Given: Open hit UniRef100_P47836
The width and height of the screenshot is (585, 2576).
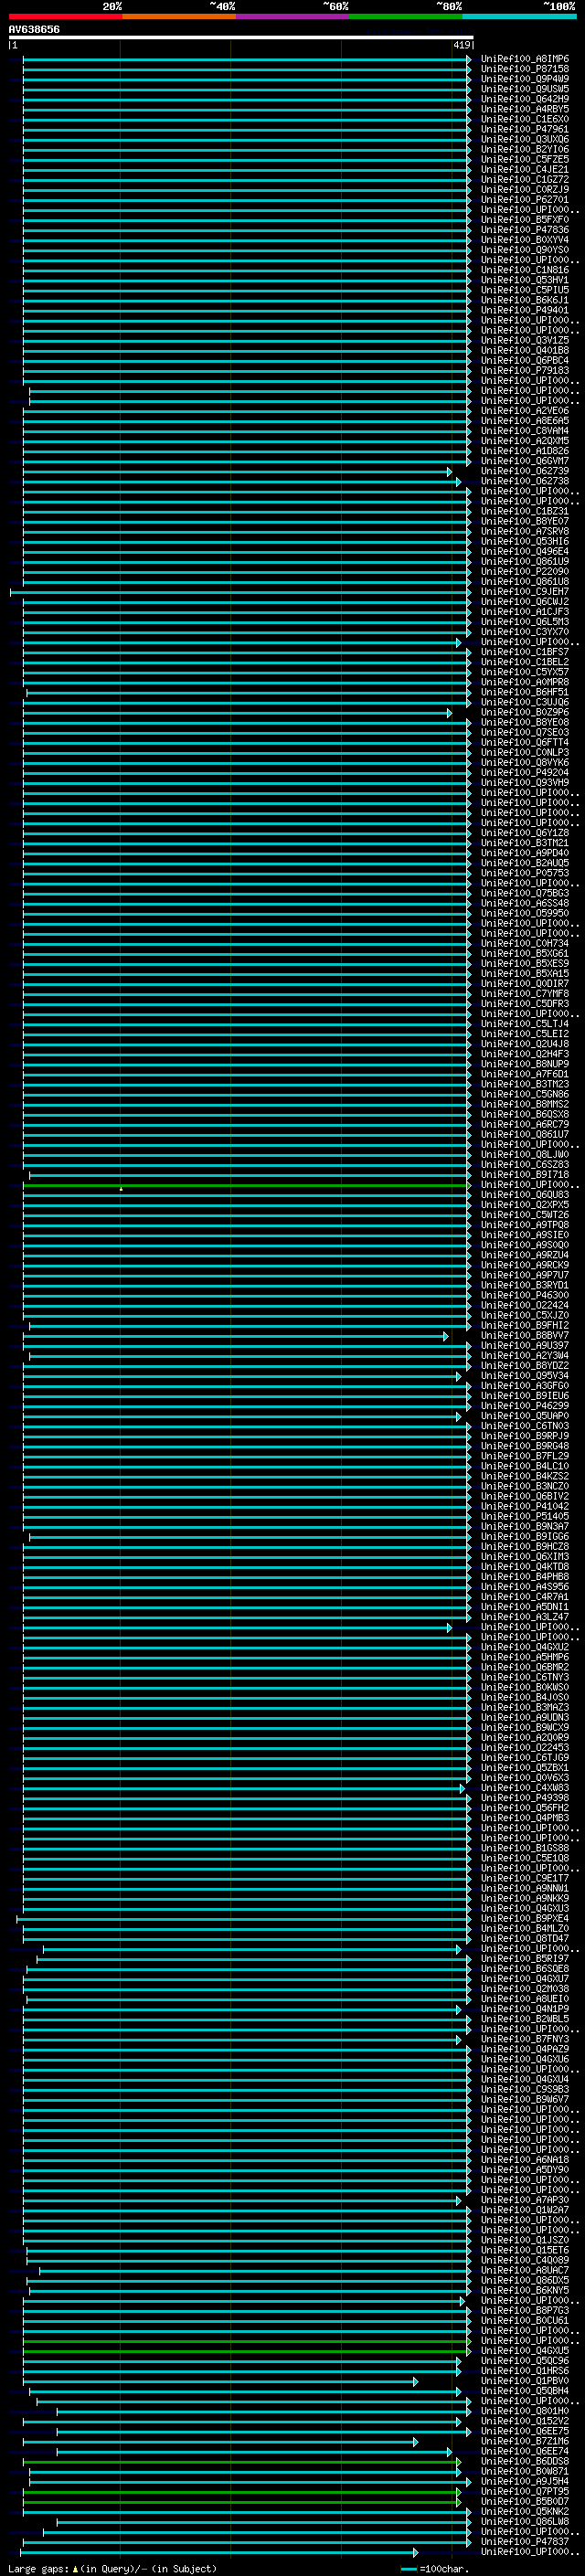Looking at the screenshot, I should pos(525,230).
